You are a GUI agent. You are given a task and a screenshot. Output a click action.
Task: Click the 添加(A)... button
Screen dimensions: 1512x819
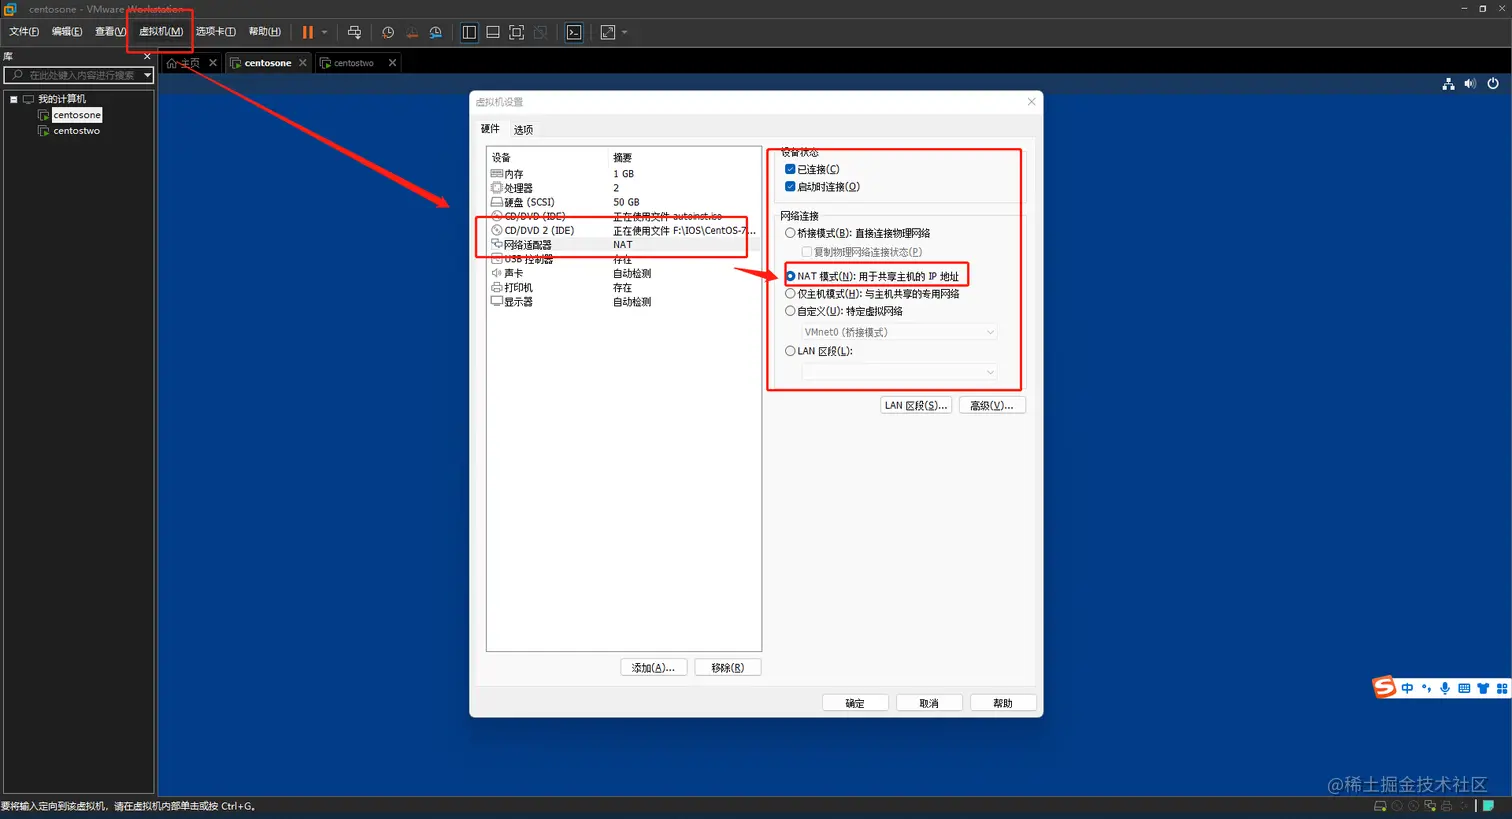coord(653,667)
